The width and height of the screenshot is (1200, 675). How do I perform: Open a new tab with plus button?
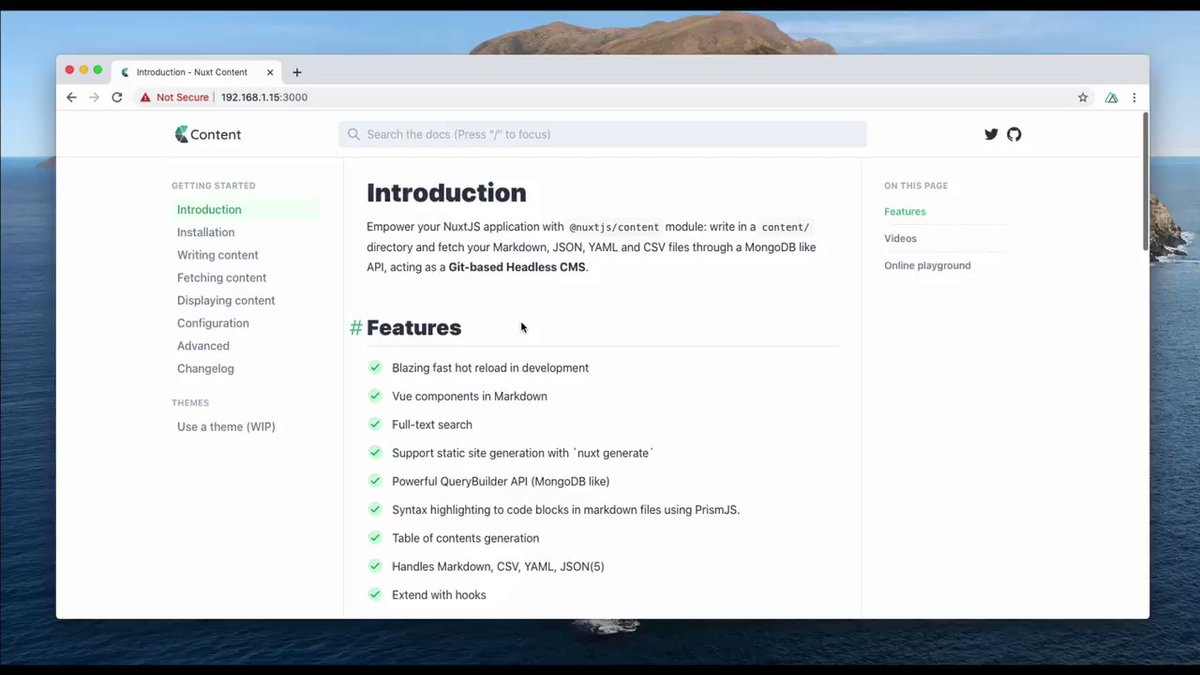click(x=297, y=72)
